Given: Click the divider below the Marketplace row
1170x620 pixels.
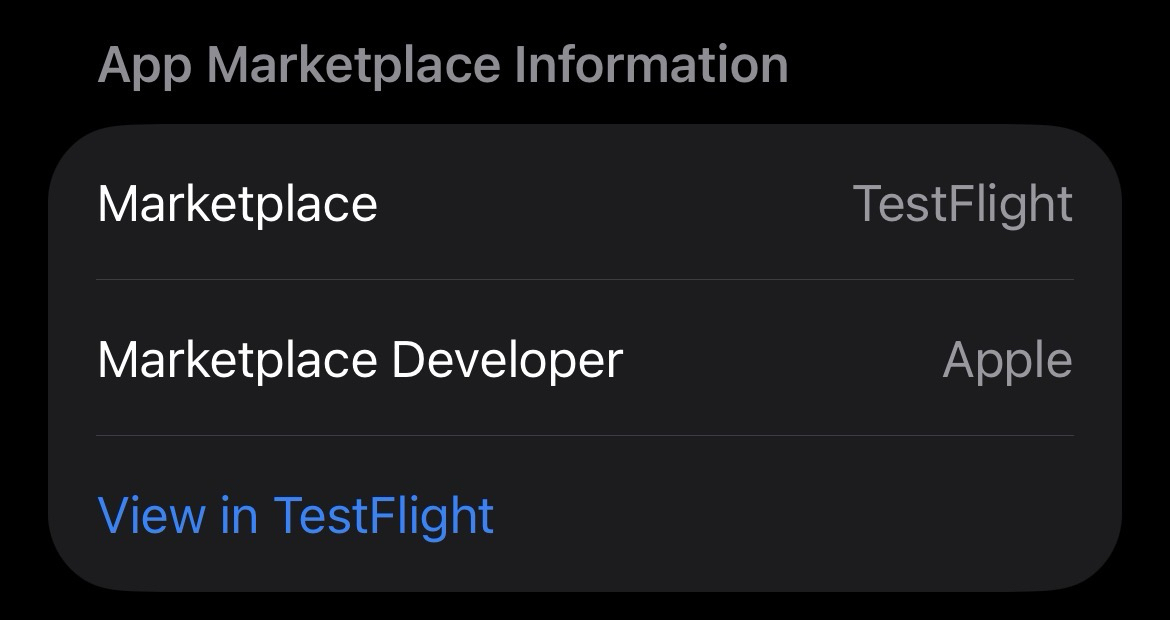Looking at the screenshot, I should [x=585, y=280].
